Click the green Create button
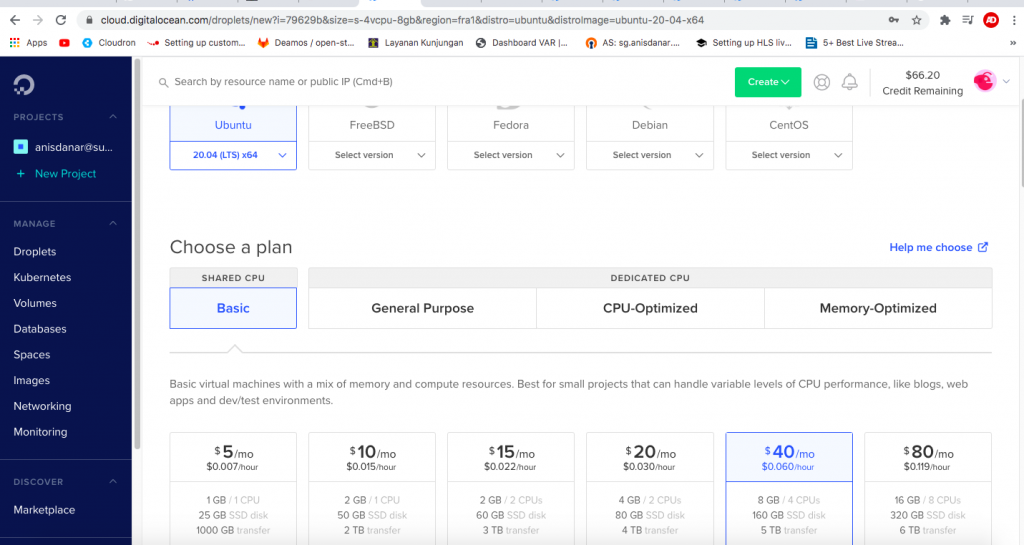Image resolution: width=1024 pixels, height=545 pixels. pyautogui.click(x=768, y=82)
